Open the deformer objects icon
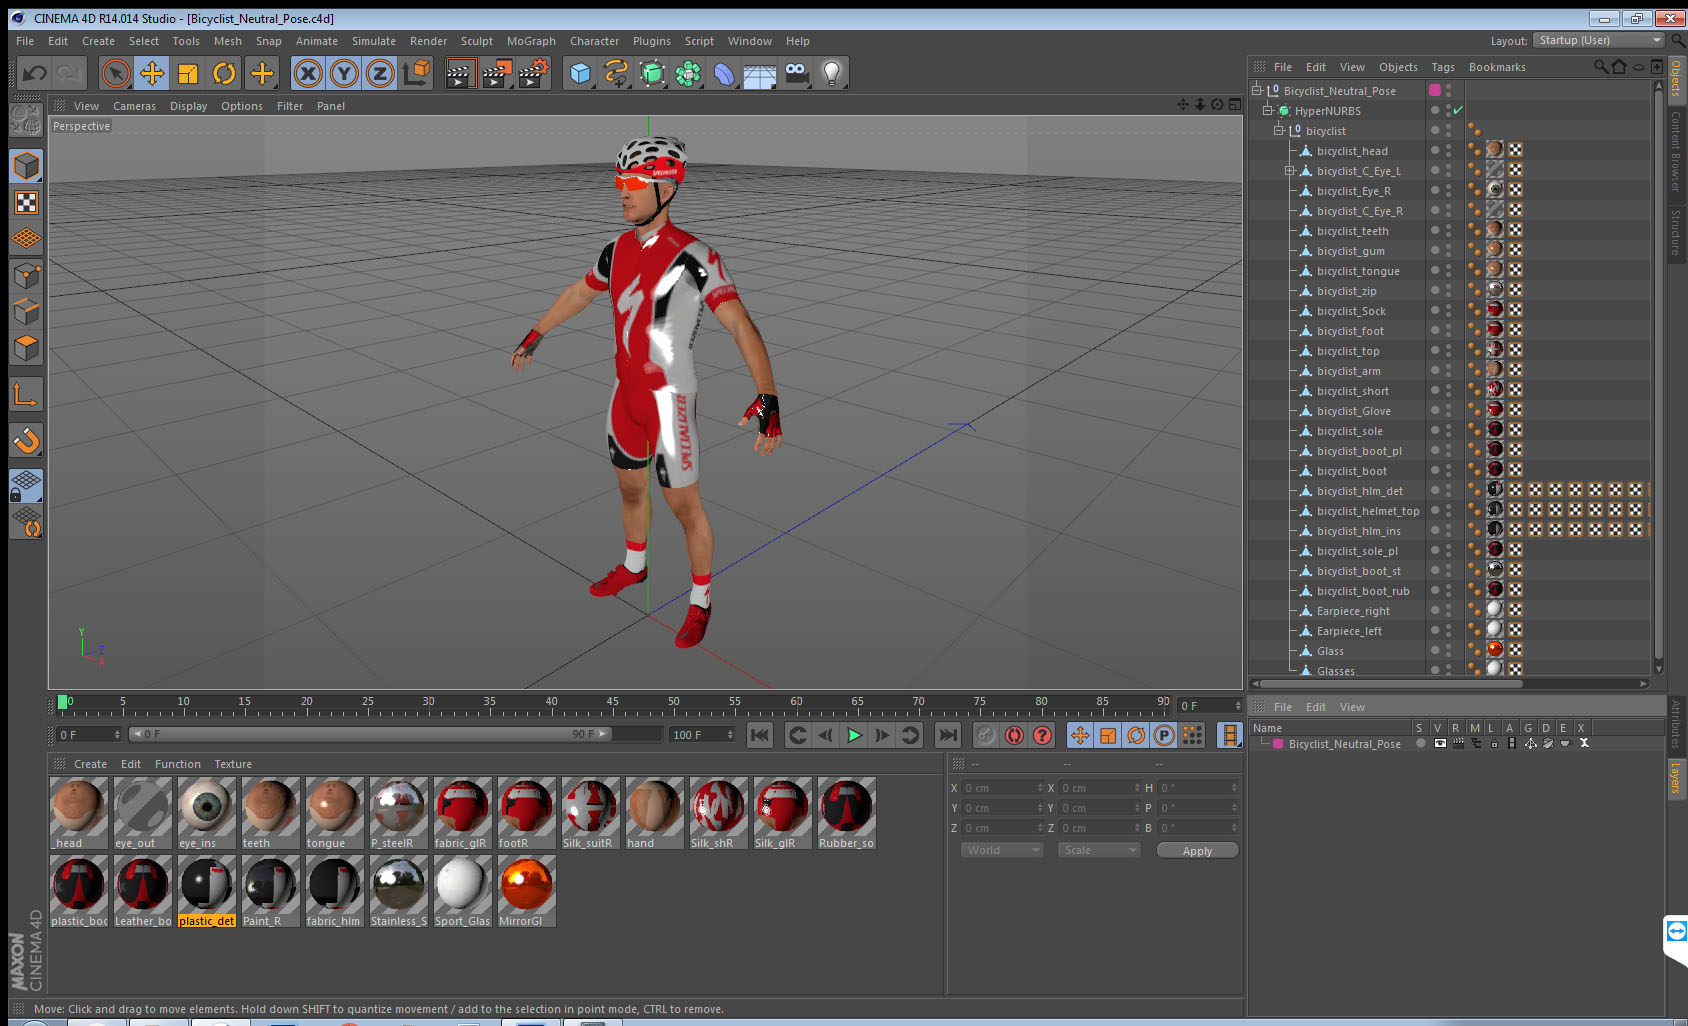This screenshot has height=1026, width=1688. click(x=724, y=73)
